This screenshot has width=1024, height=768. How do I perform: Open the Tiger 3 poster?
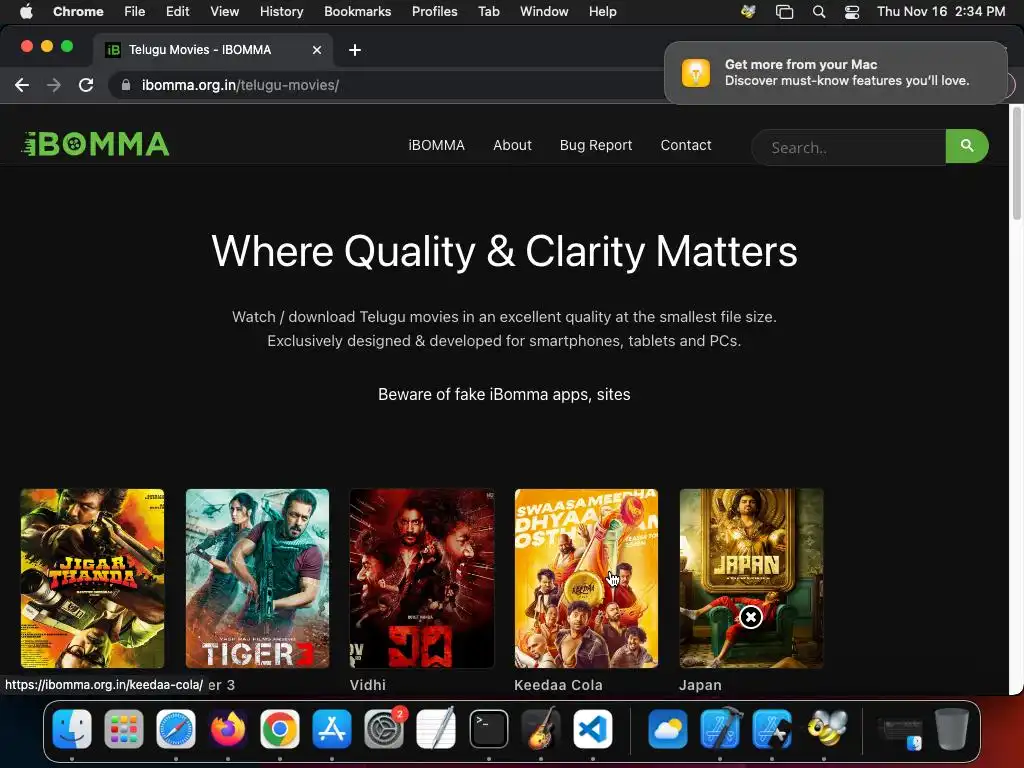click(x=257, y=578)
